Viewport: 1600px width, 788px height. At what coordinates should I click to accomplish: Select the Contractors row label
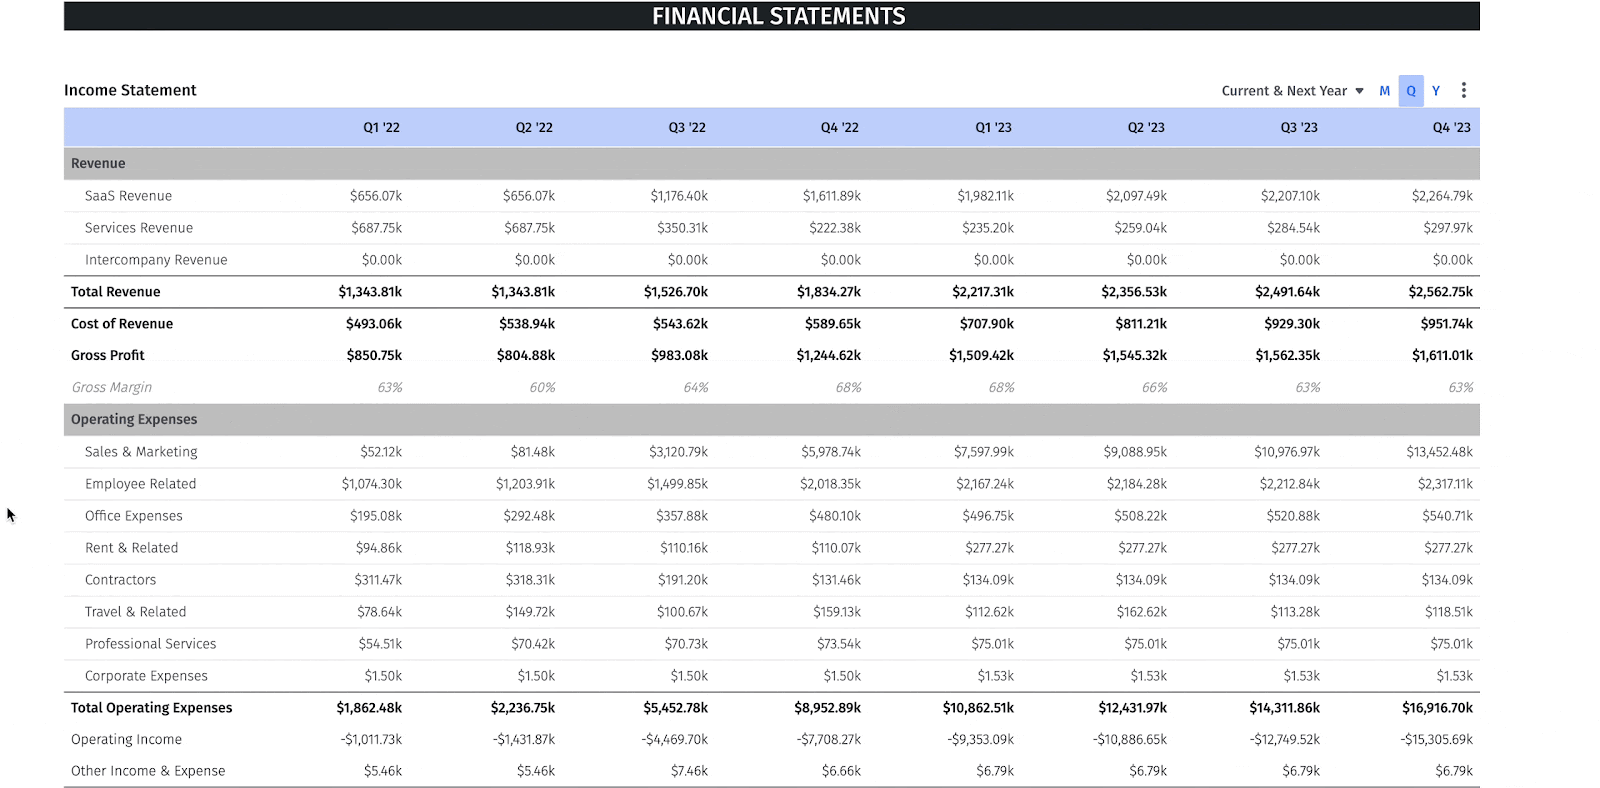tap(121, 580)
